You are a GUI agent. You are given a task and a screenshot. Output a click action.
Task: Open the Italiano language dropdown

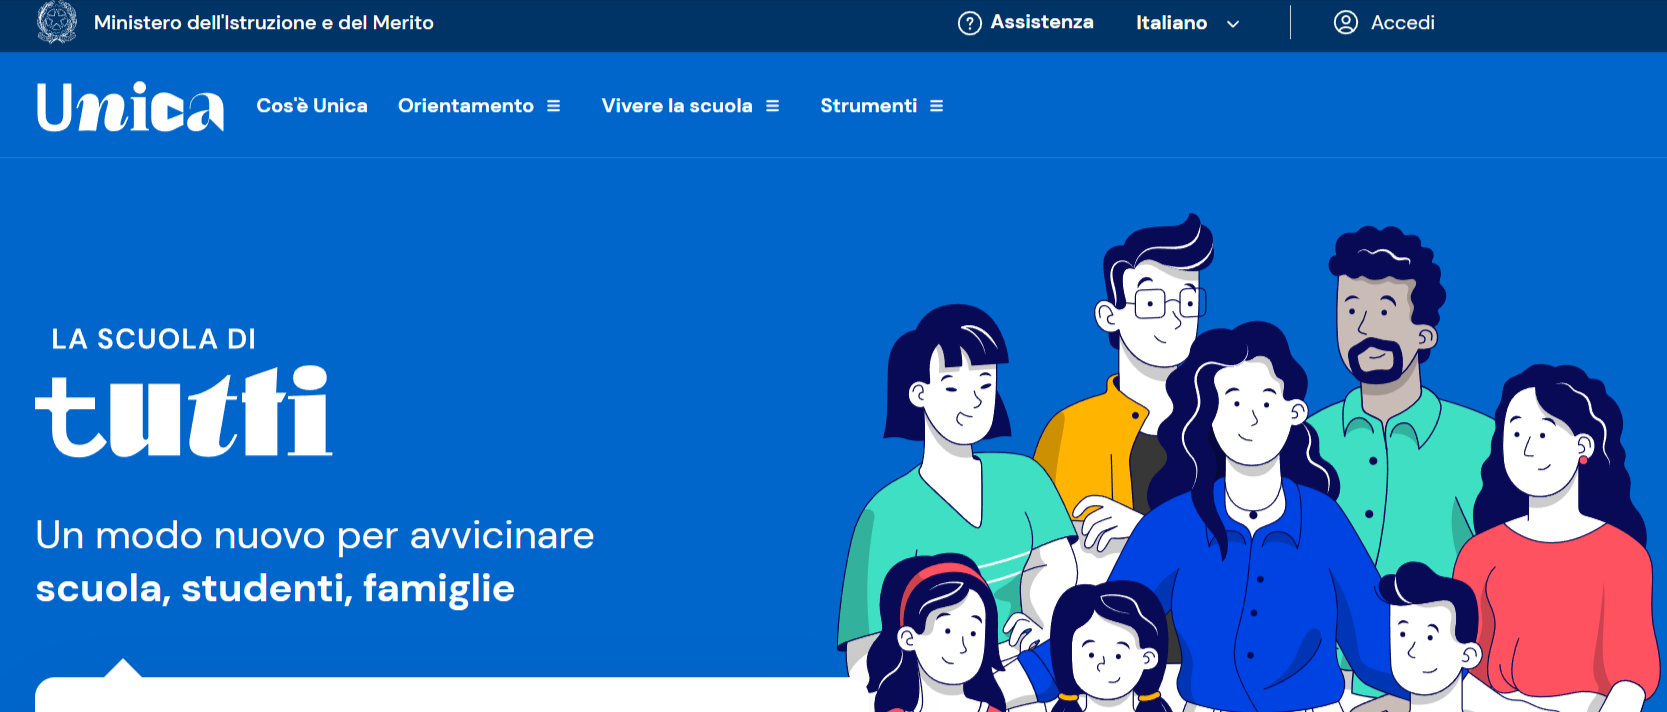click(x=1171, y=23)
